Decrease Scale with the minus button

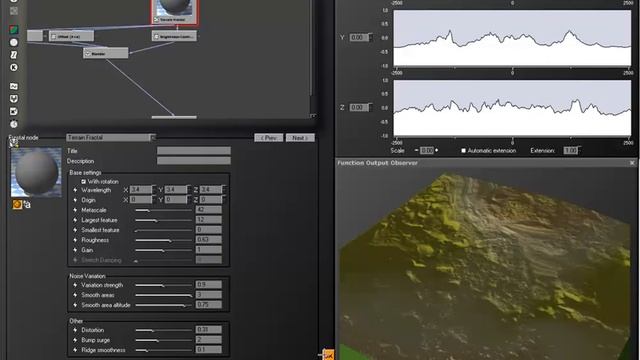pos(416,150)
